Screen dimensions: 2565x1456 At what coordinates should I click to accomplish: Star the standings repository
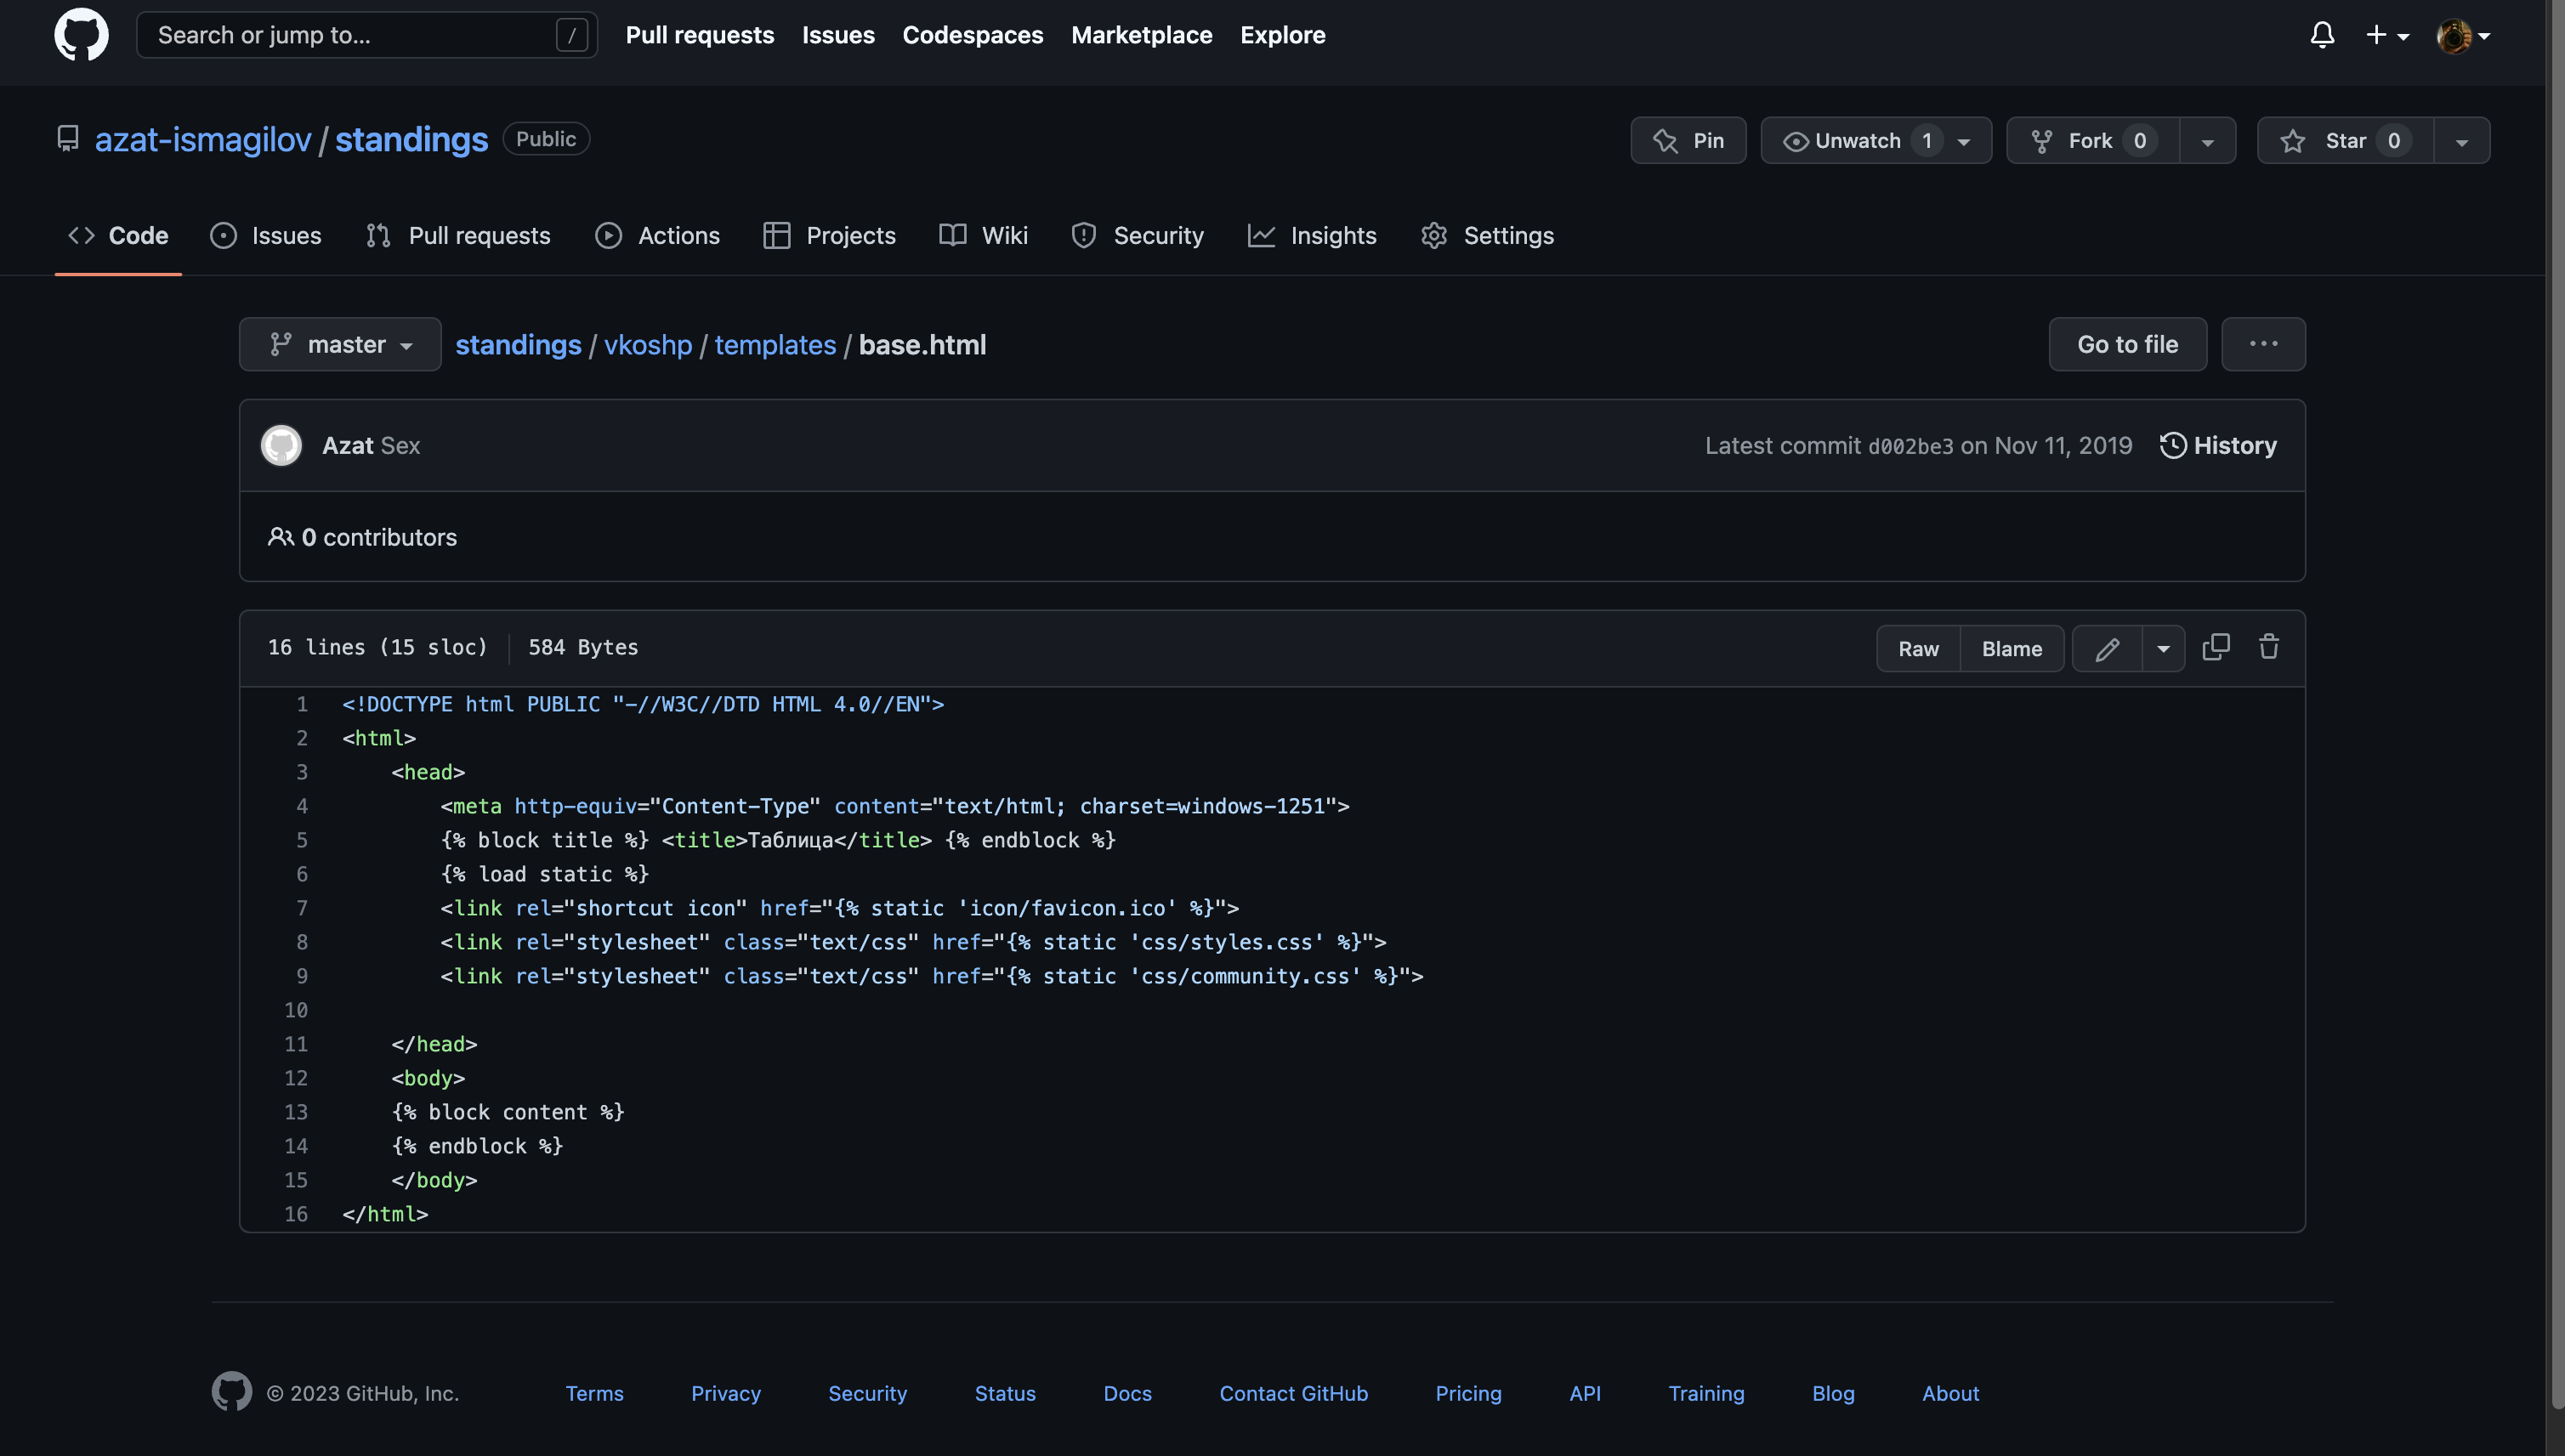[2344, 140]
